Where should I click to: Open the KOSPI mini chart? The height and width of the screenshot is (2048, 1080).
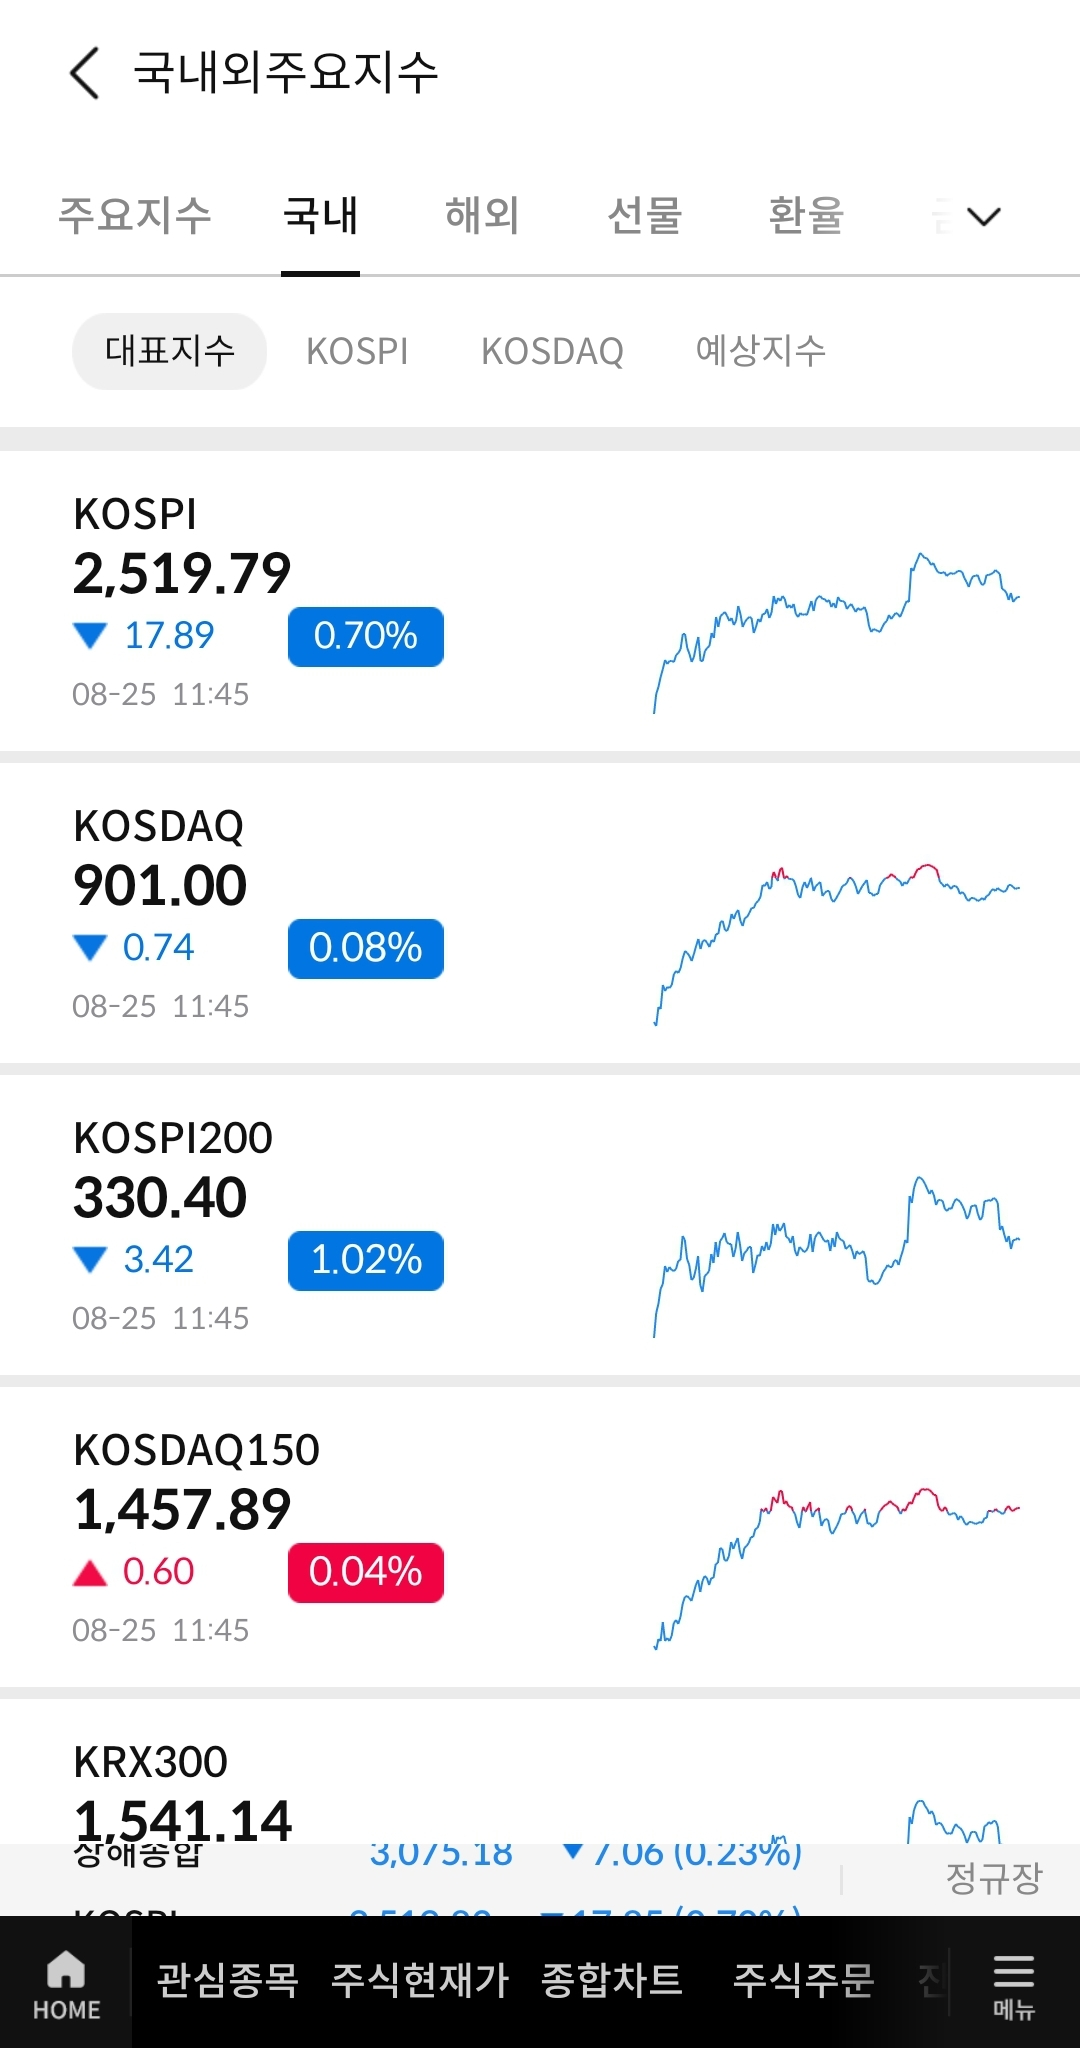pyautogui.click(x=836, y=630)
